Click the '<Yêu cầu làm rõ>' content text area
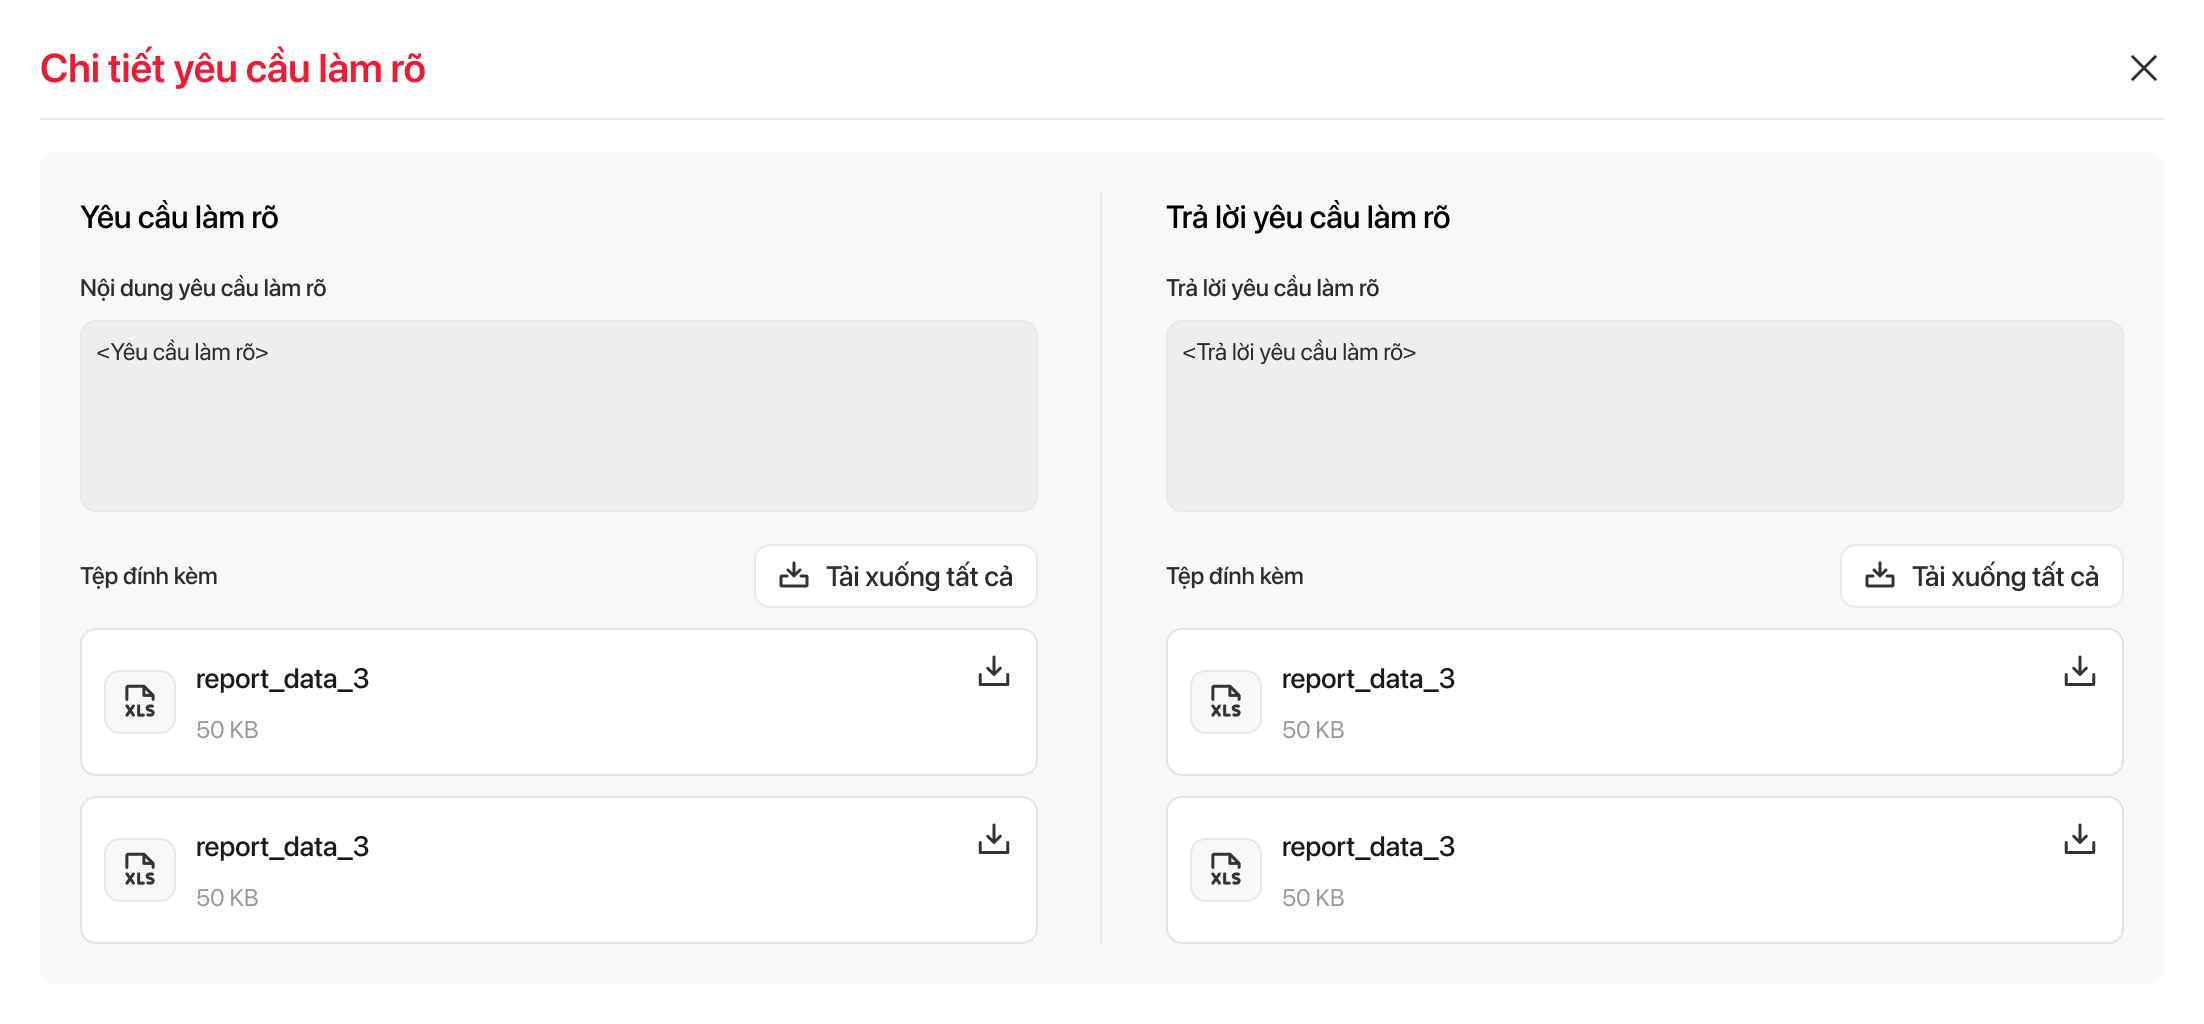The width and height of the screenshot is (2204, 1024). 558,416
